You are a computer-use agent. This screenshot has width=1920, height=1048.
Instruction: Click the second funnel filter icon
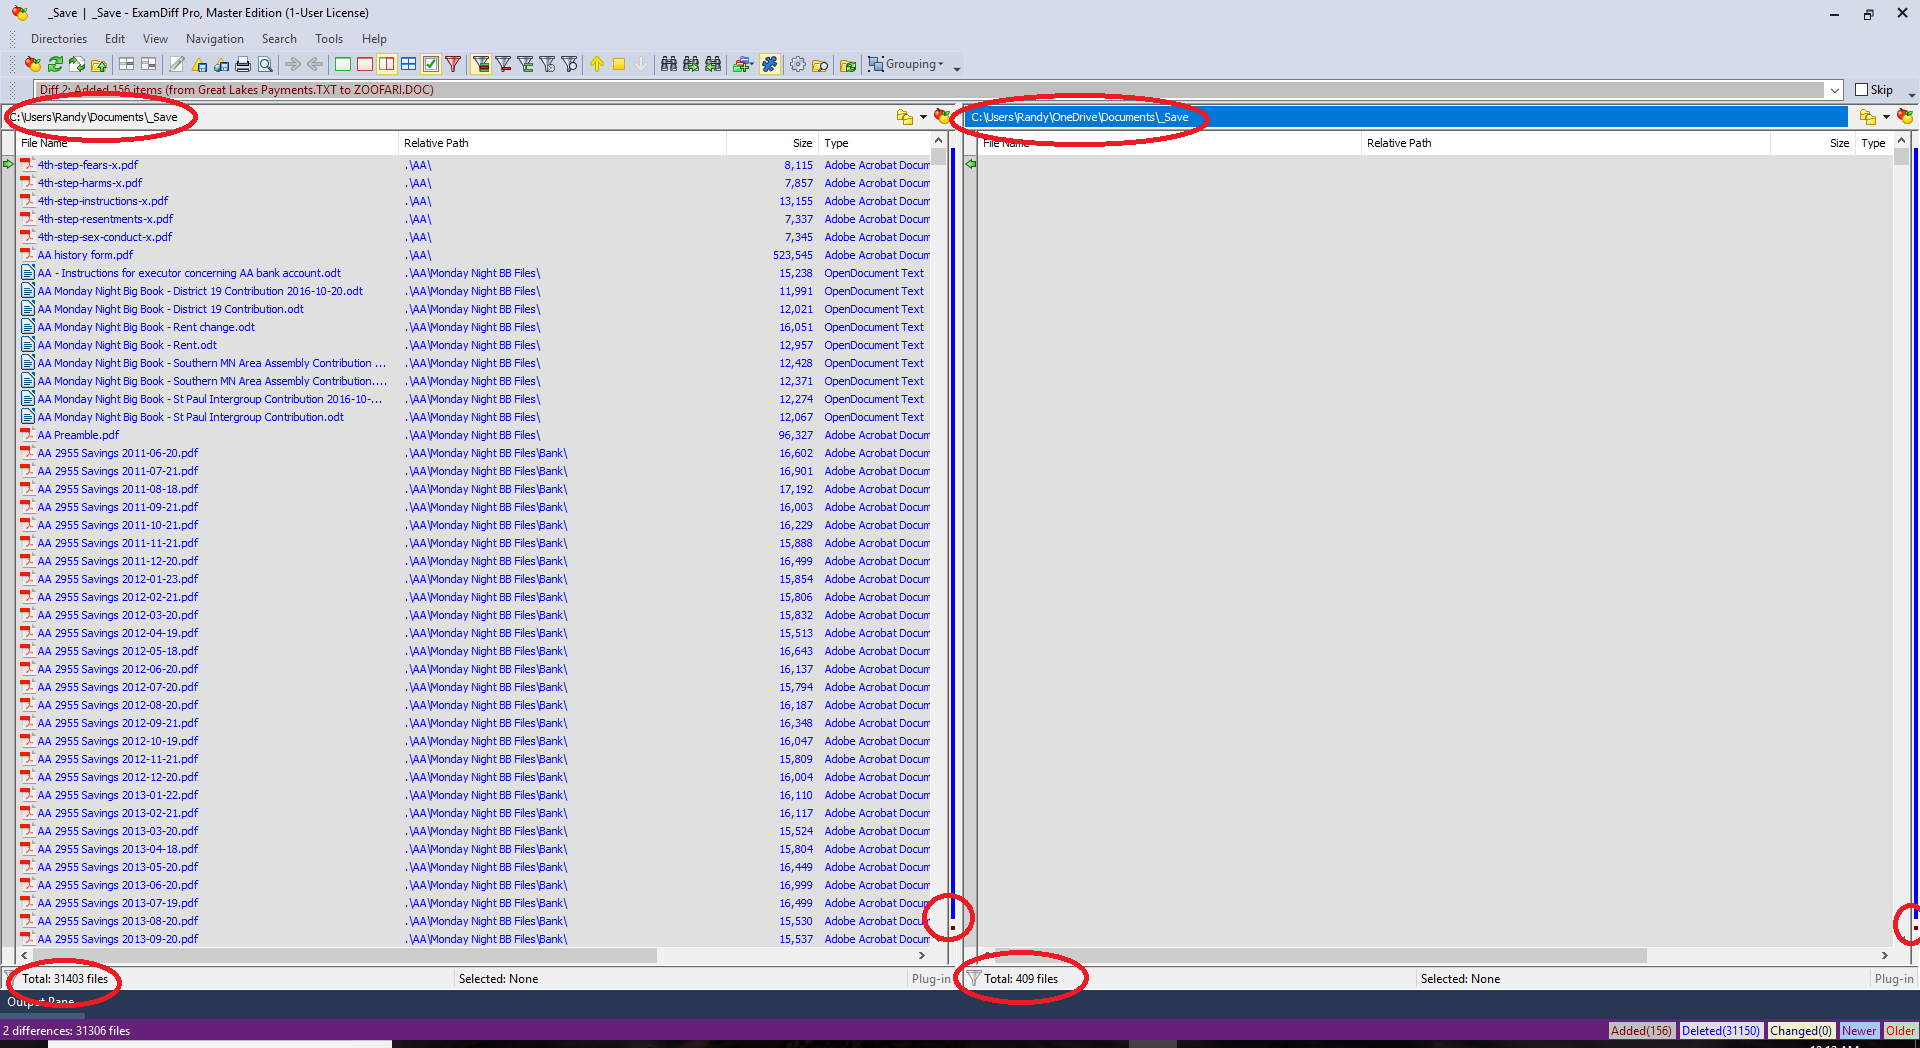point(503,64)
